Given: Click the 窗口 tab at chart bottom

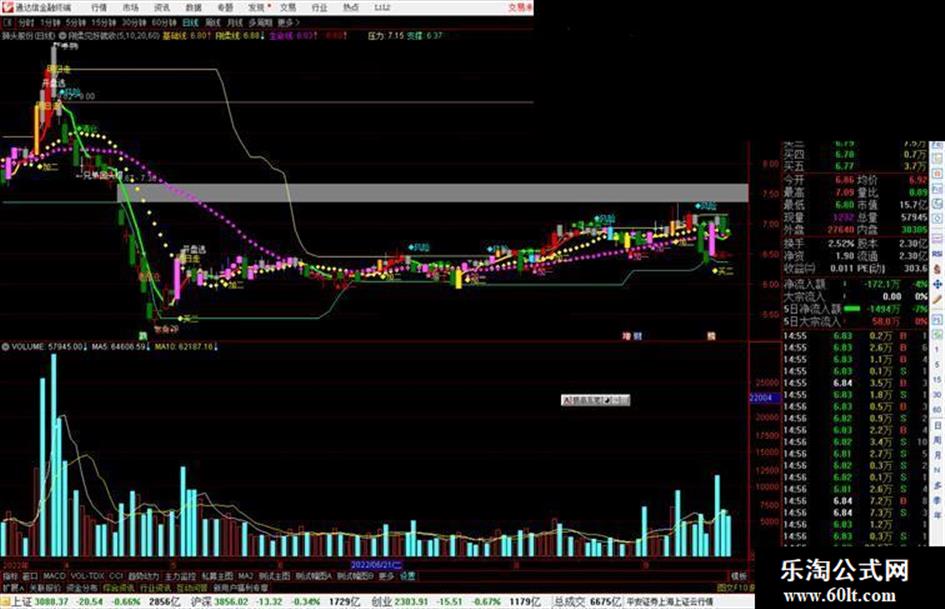Looking at the screenshot, I should (30, 576).
